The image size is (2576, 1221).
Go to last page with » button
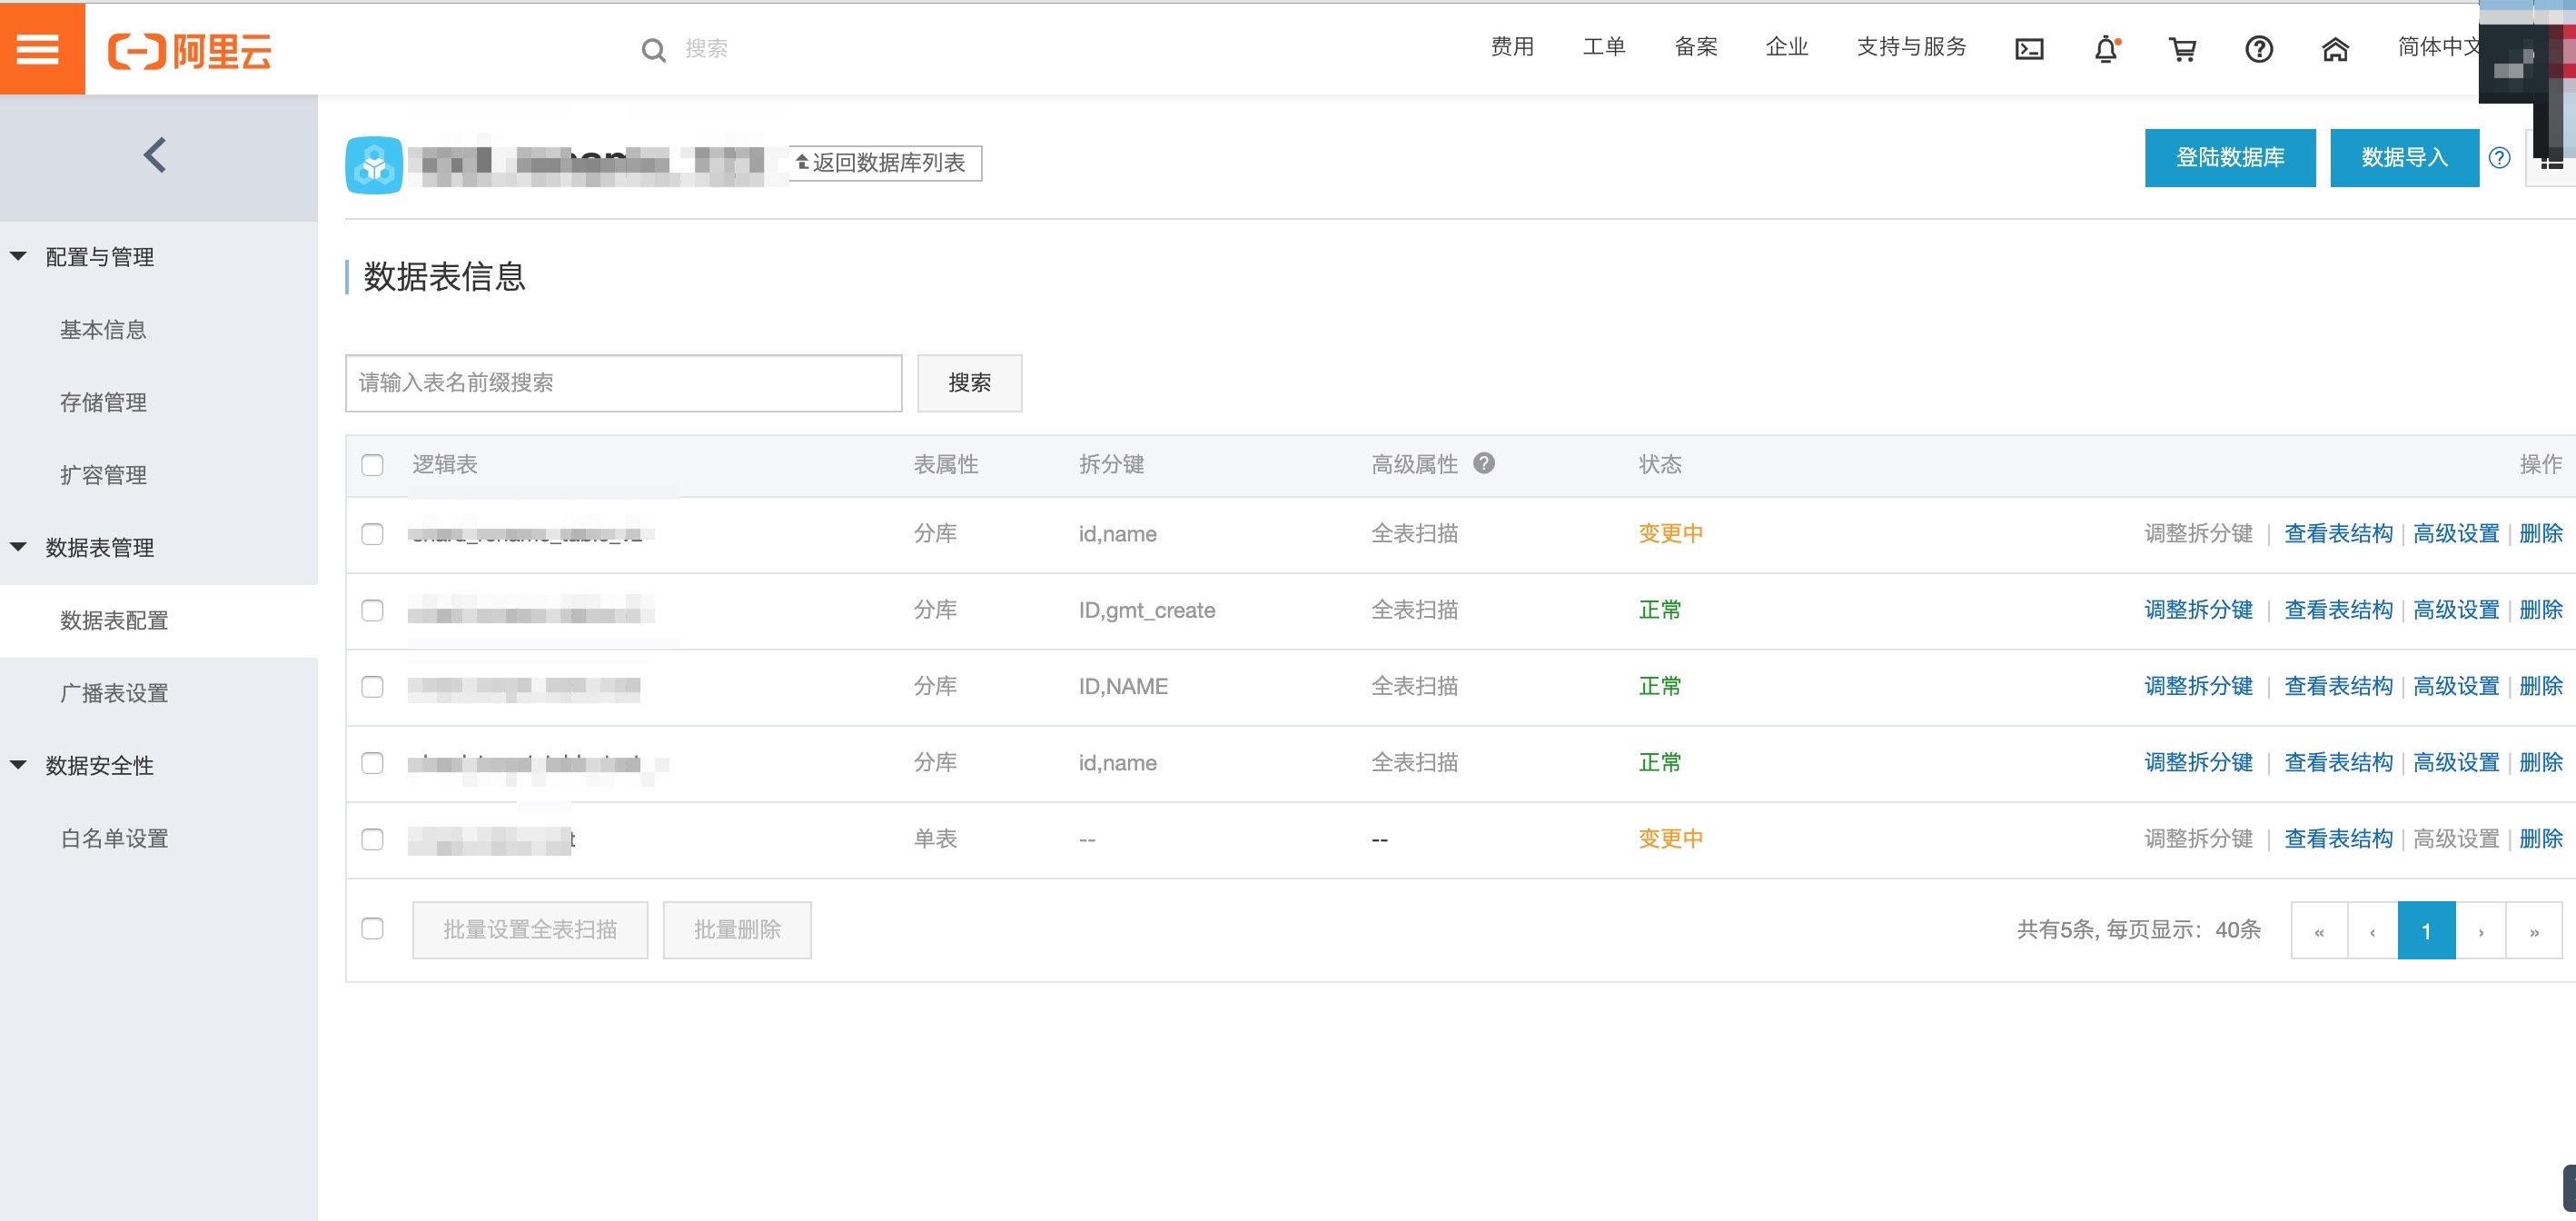[x=2534, y=931]
